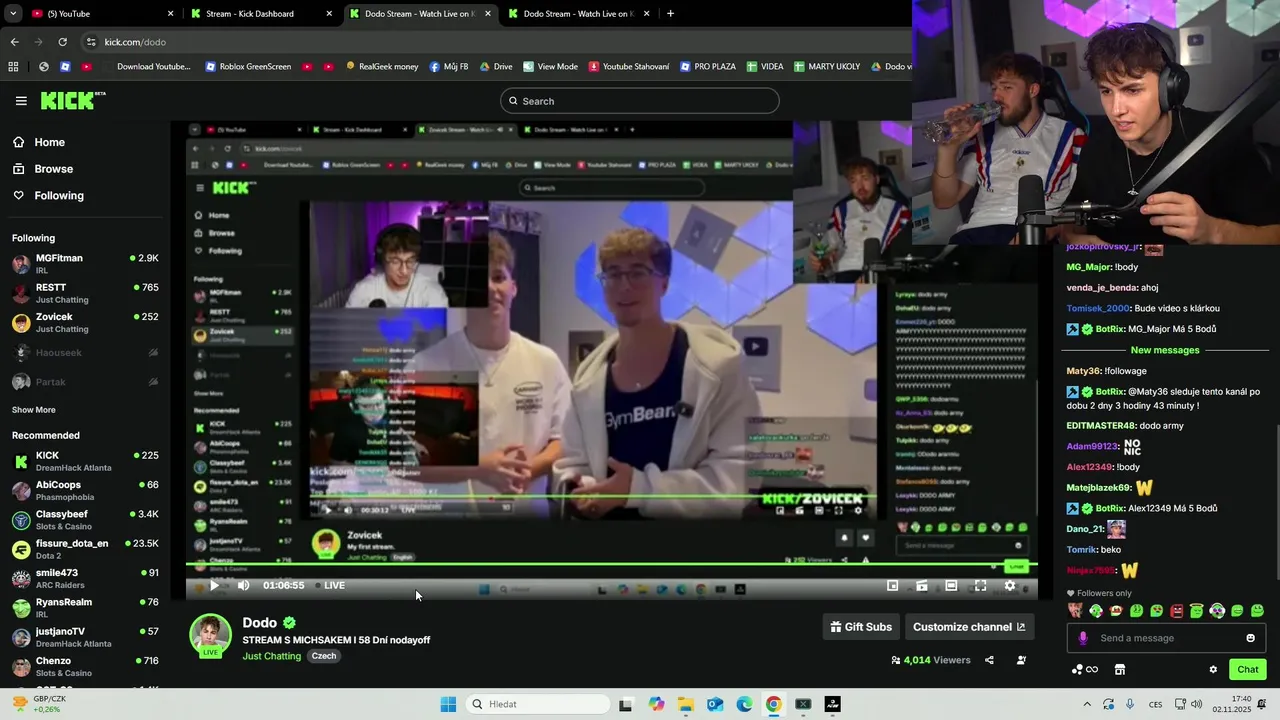Viewport: 1280px width, 720px height.
Task: Open the emote picker in message box
Action: 1250,638
